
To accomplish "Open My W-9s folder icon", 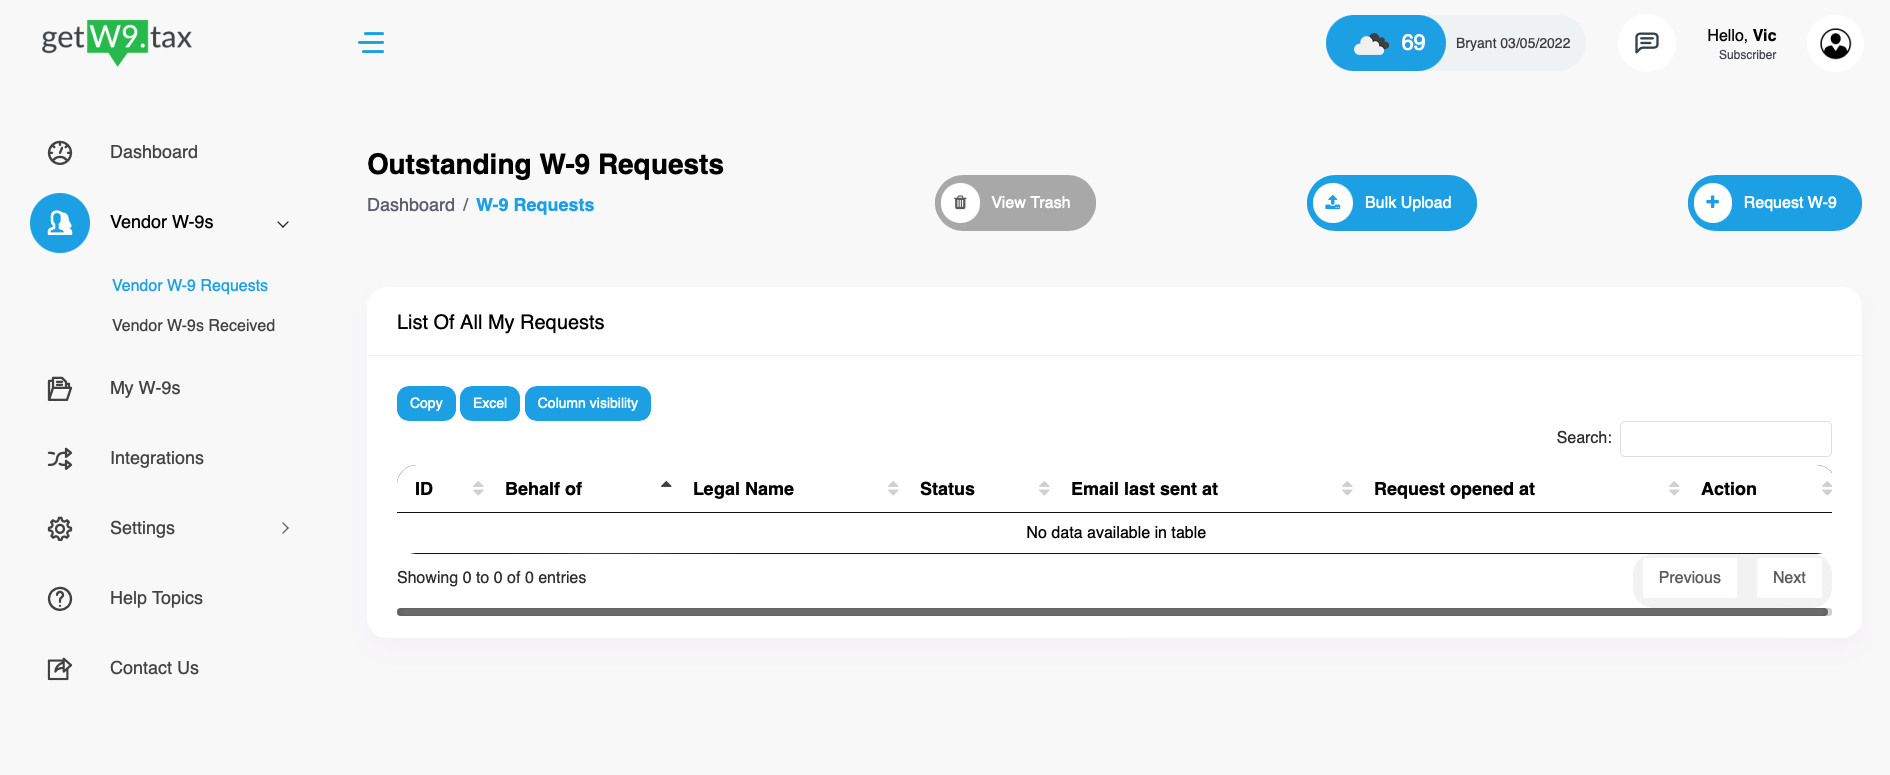I will [x=60, y=388].
